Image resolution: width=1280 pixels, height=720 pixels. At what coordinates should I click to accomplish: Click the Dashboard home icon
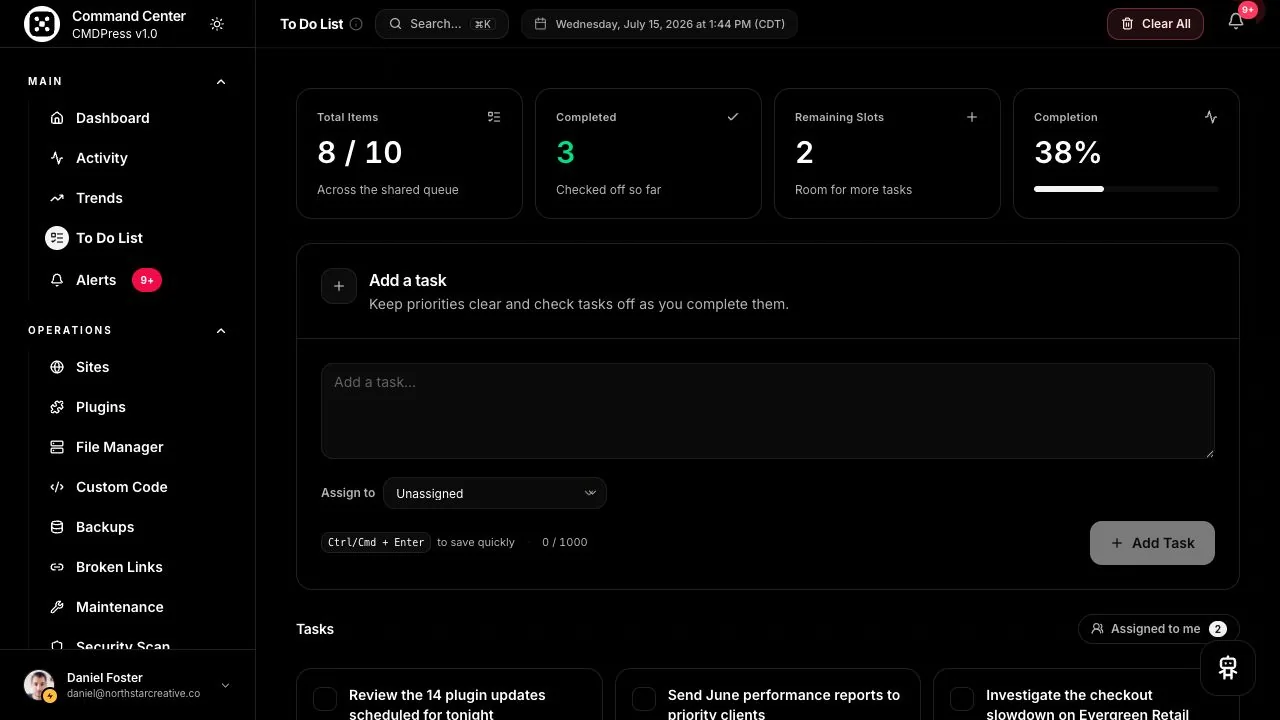pos(57,118)
